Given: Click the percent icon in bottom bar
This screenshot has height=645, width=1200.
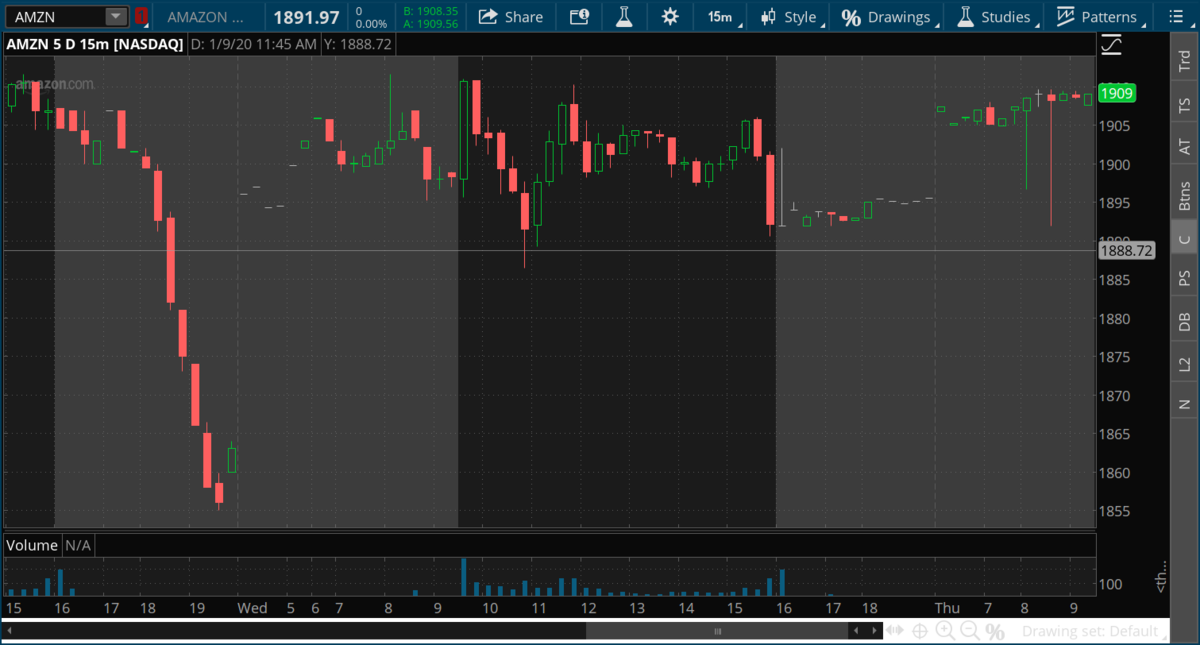Looking at the screenshot, I should click(994, 631).
